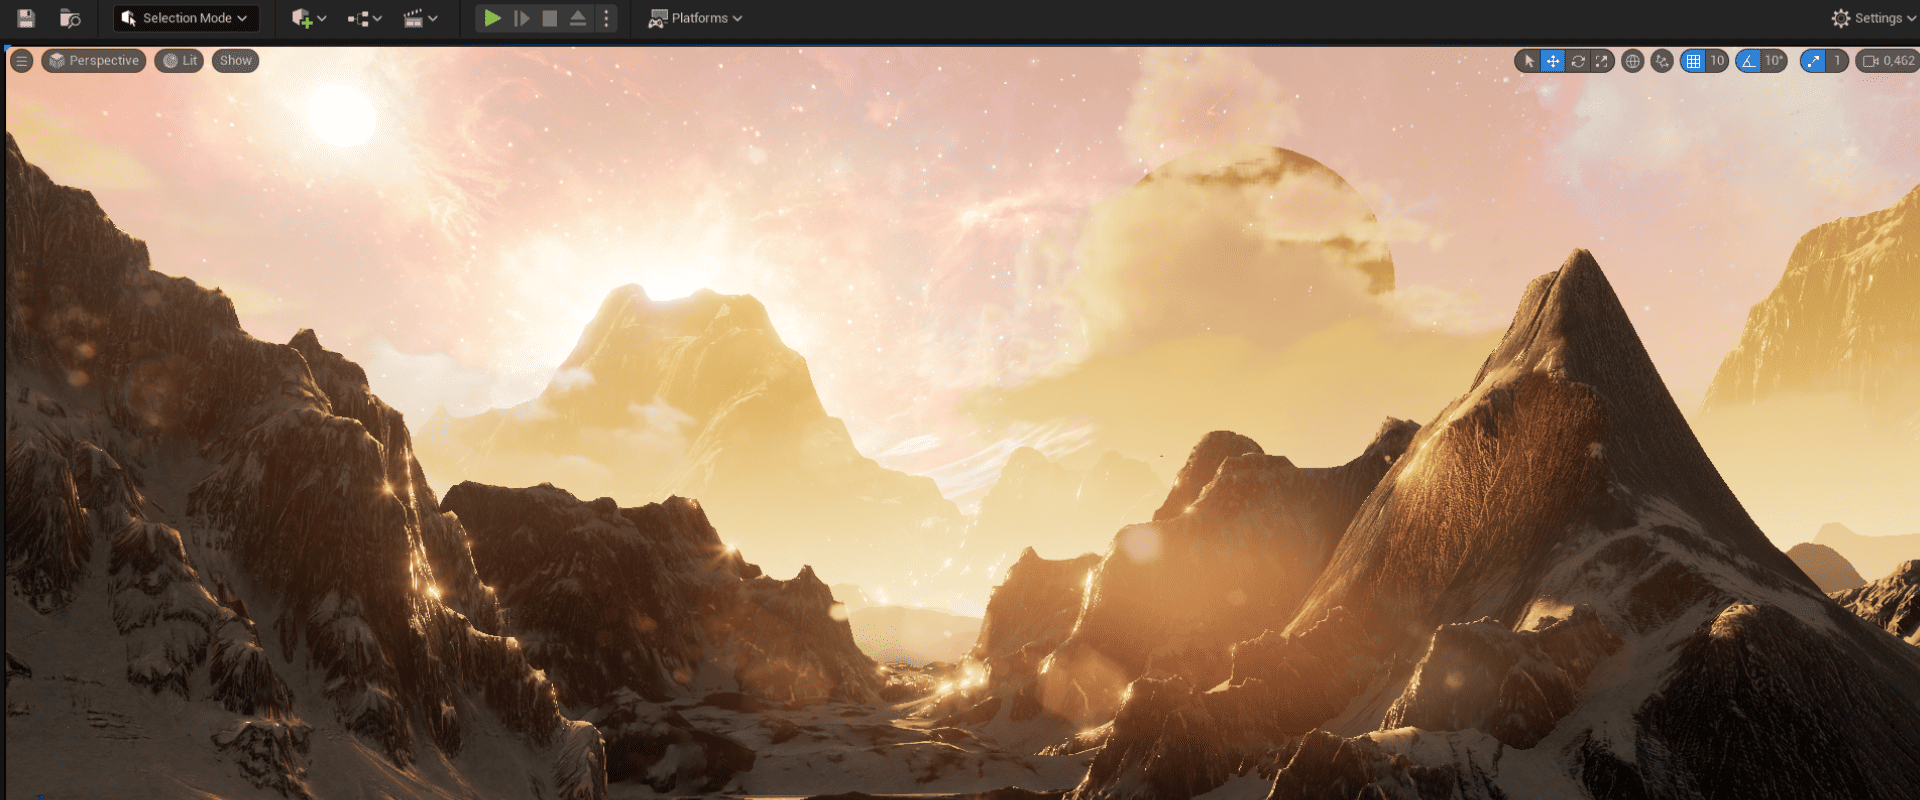1920x800 pixels.
Task: Toggle rotation angle snapping
Action: (x=1748, y=61)
